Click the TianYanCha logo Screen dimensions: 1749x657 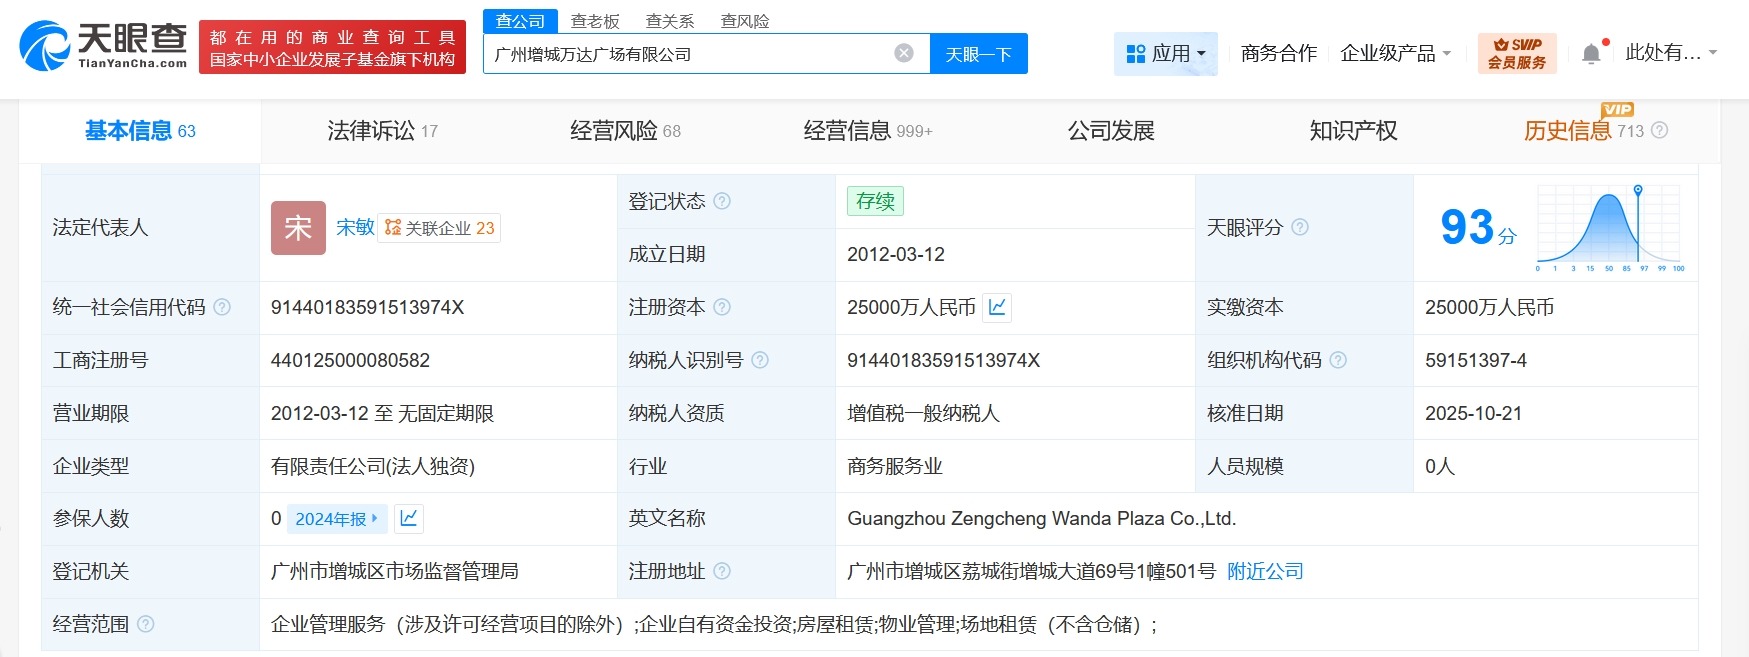[103, 46]
